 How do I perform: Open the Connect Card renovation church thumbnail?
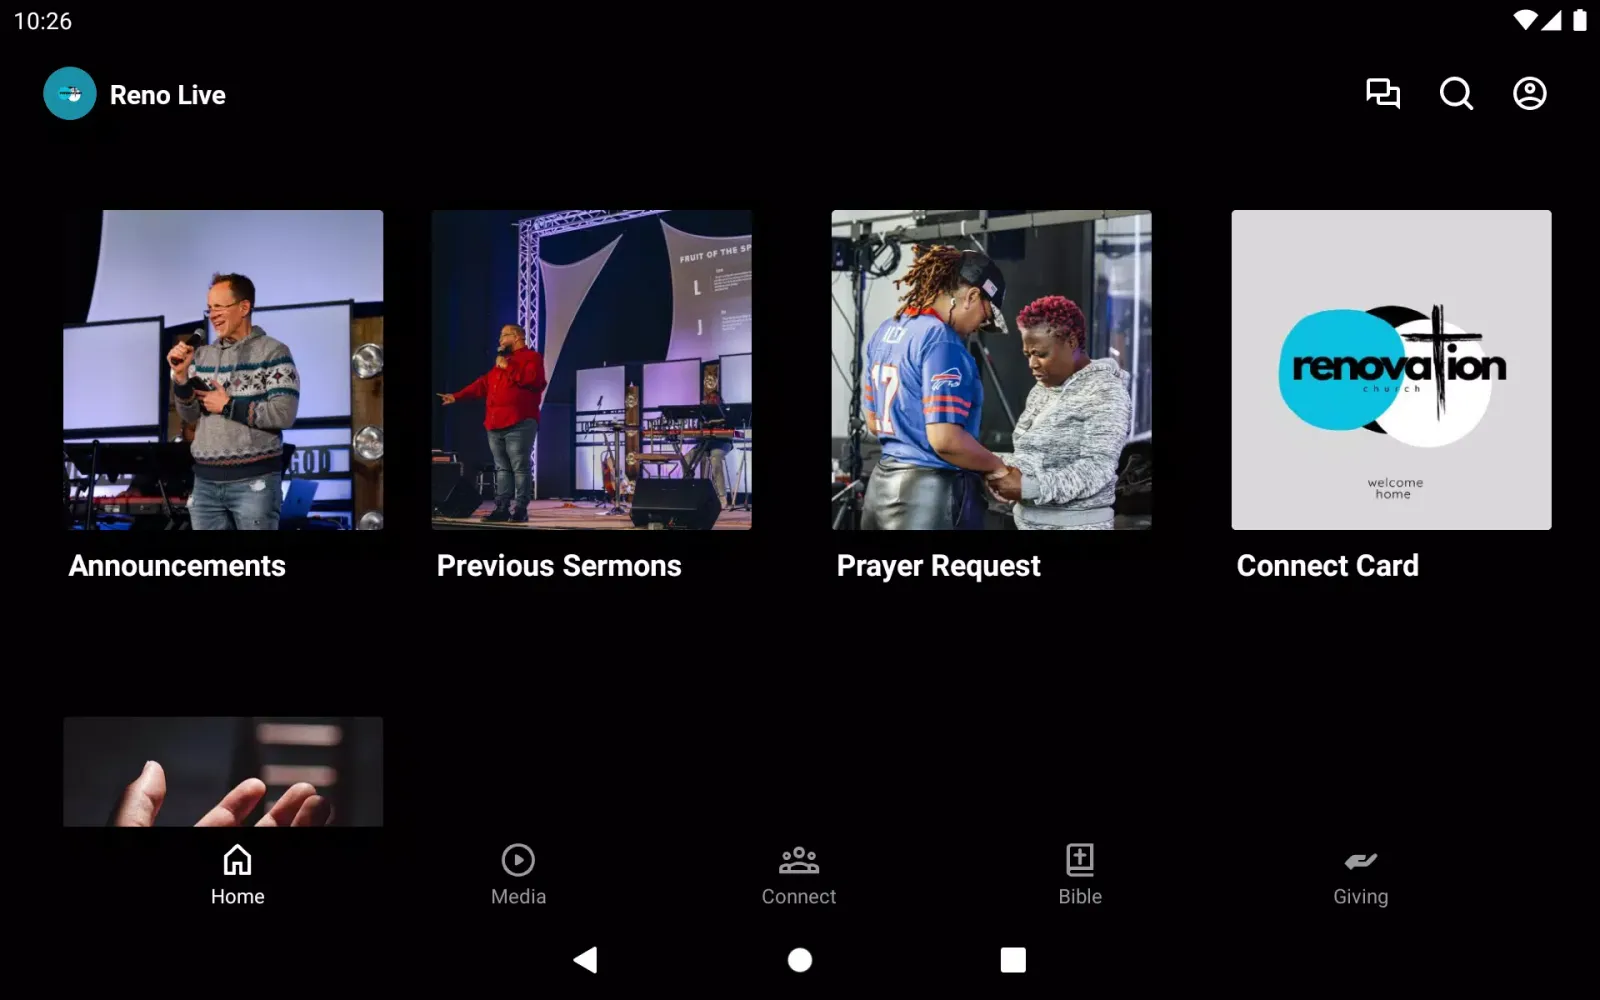pos(1392,370)
